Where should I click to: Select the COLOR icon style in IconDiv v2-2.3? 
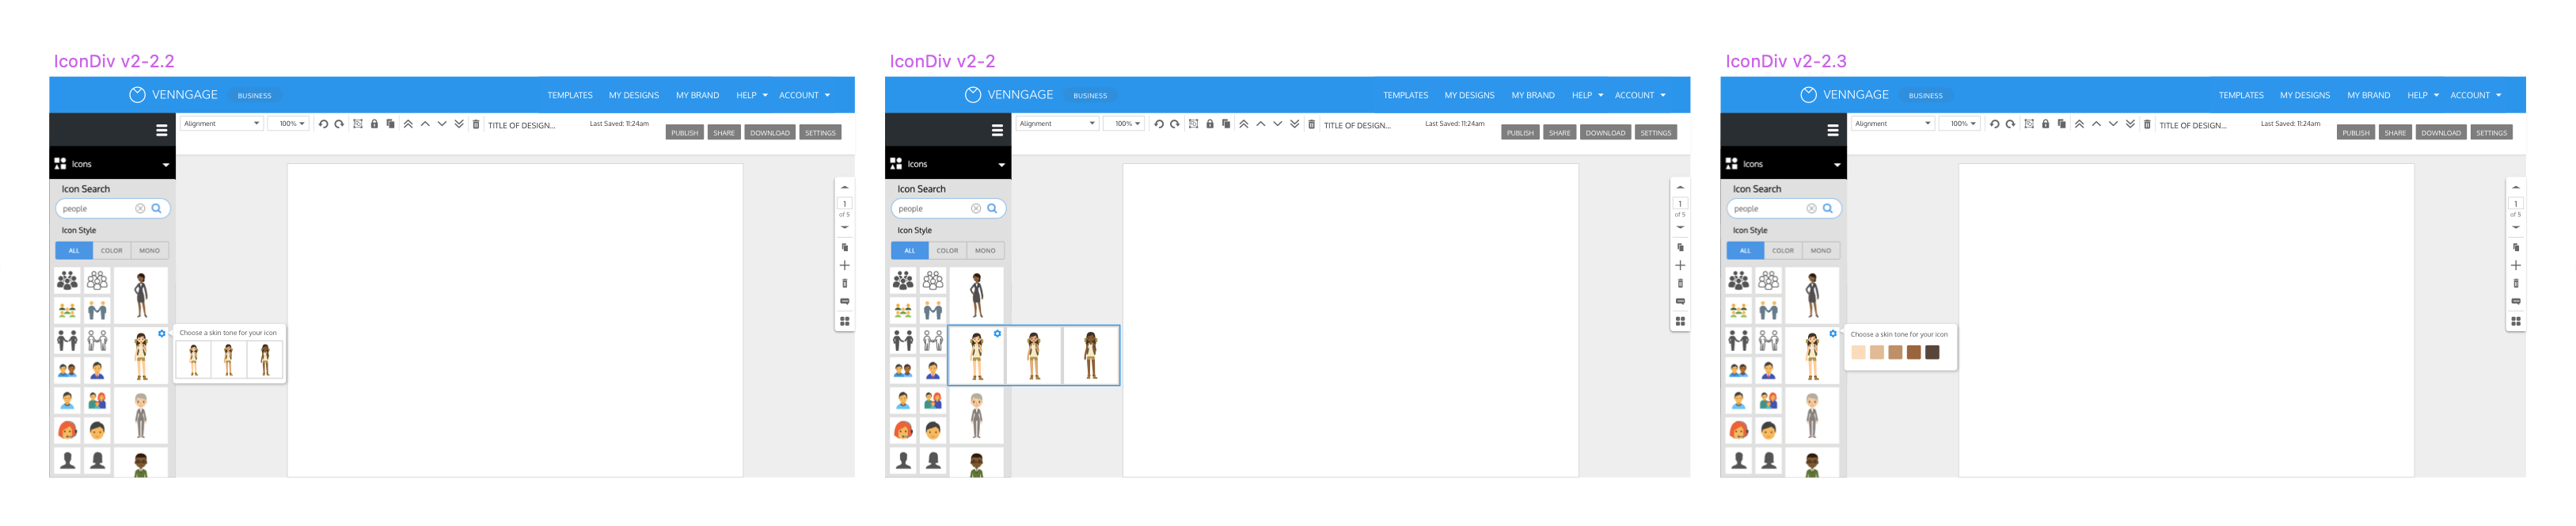1783,250
